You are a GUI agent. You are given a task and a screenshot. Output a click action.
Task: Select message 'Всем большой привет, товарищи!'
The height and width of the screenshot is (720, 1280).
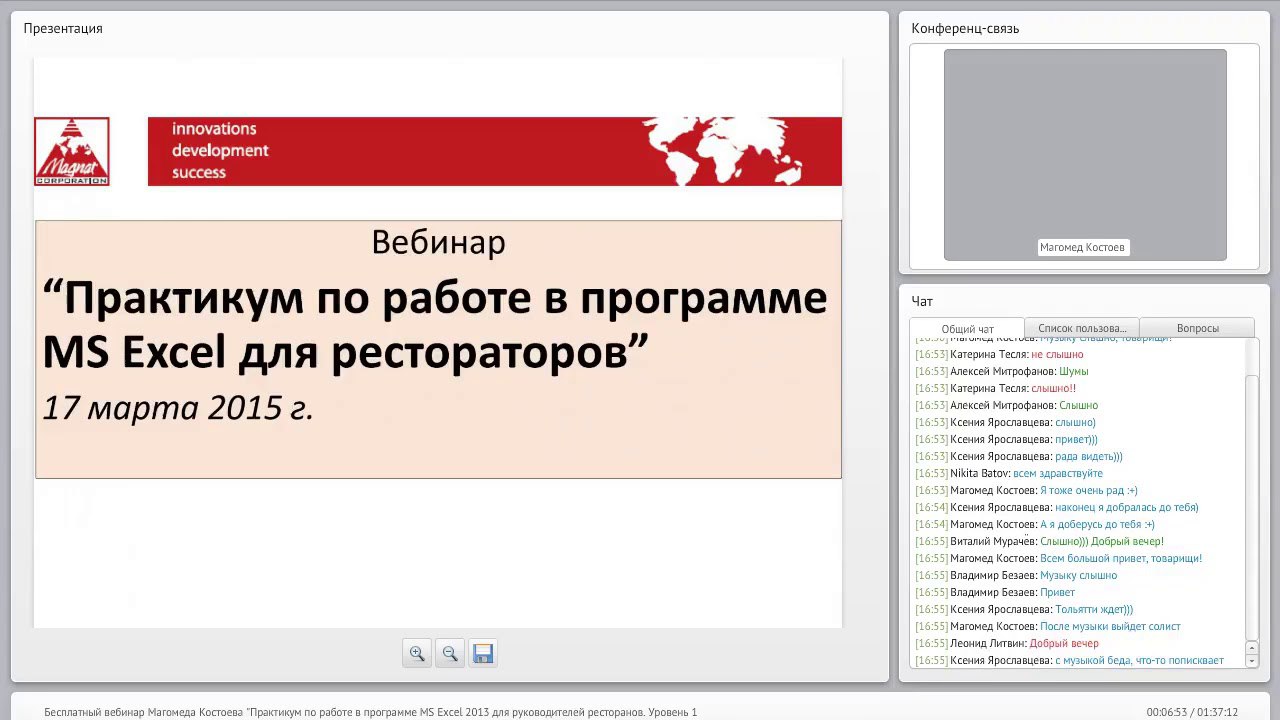(1121, 558)
